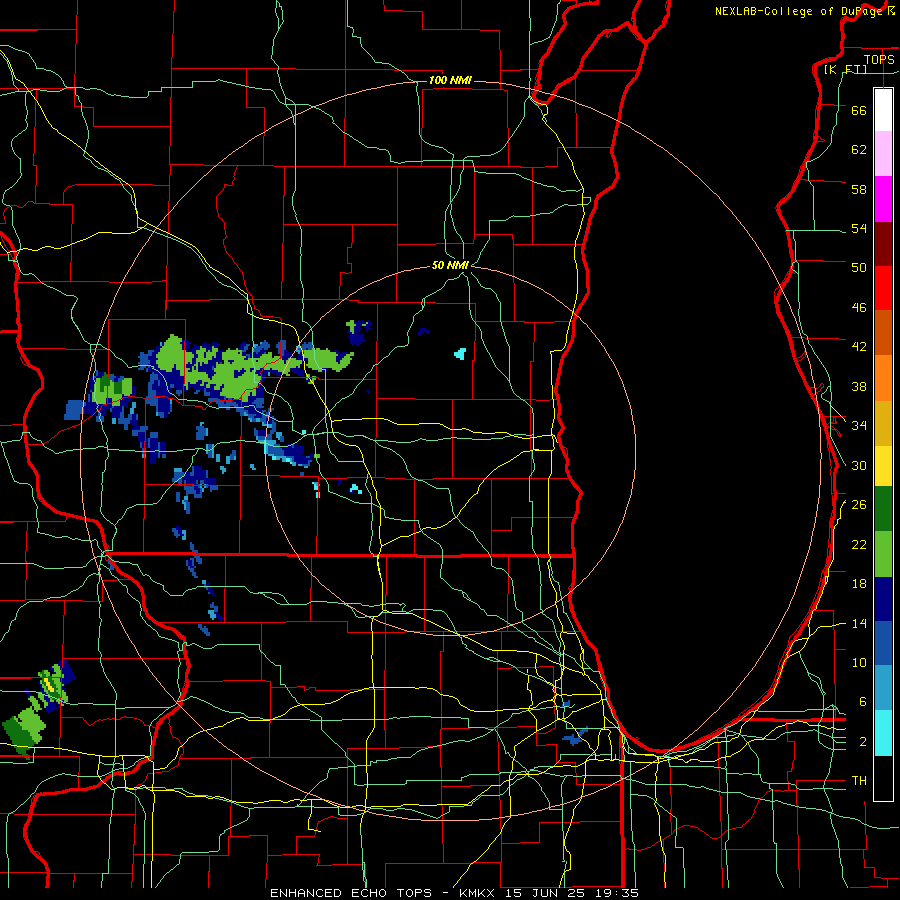Click the white swatch in the tops legend

(x=883, y=110)
